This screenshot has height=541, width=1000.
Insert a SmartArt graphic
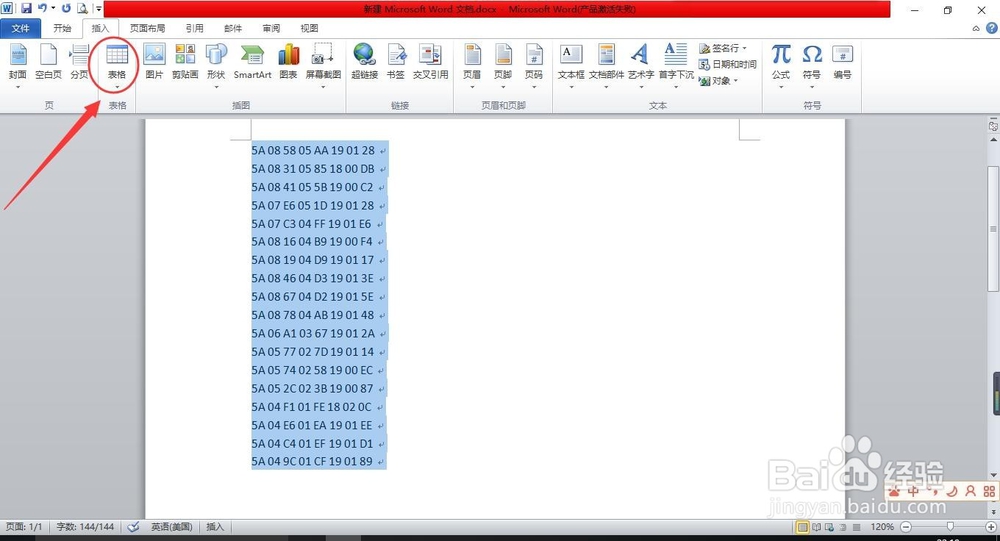click(x=253, y=62)
